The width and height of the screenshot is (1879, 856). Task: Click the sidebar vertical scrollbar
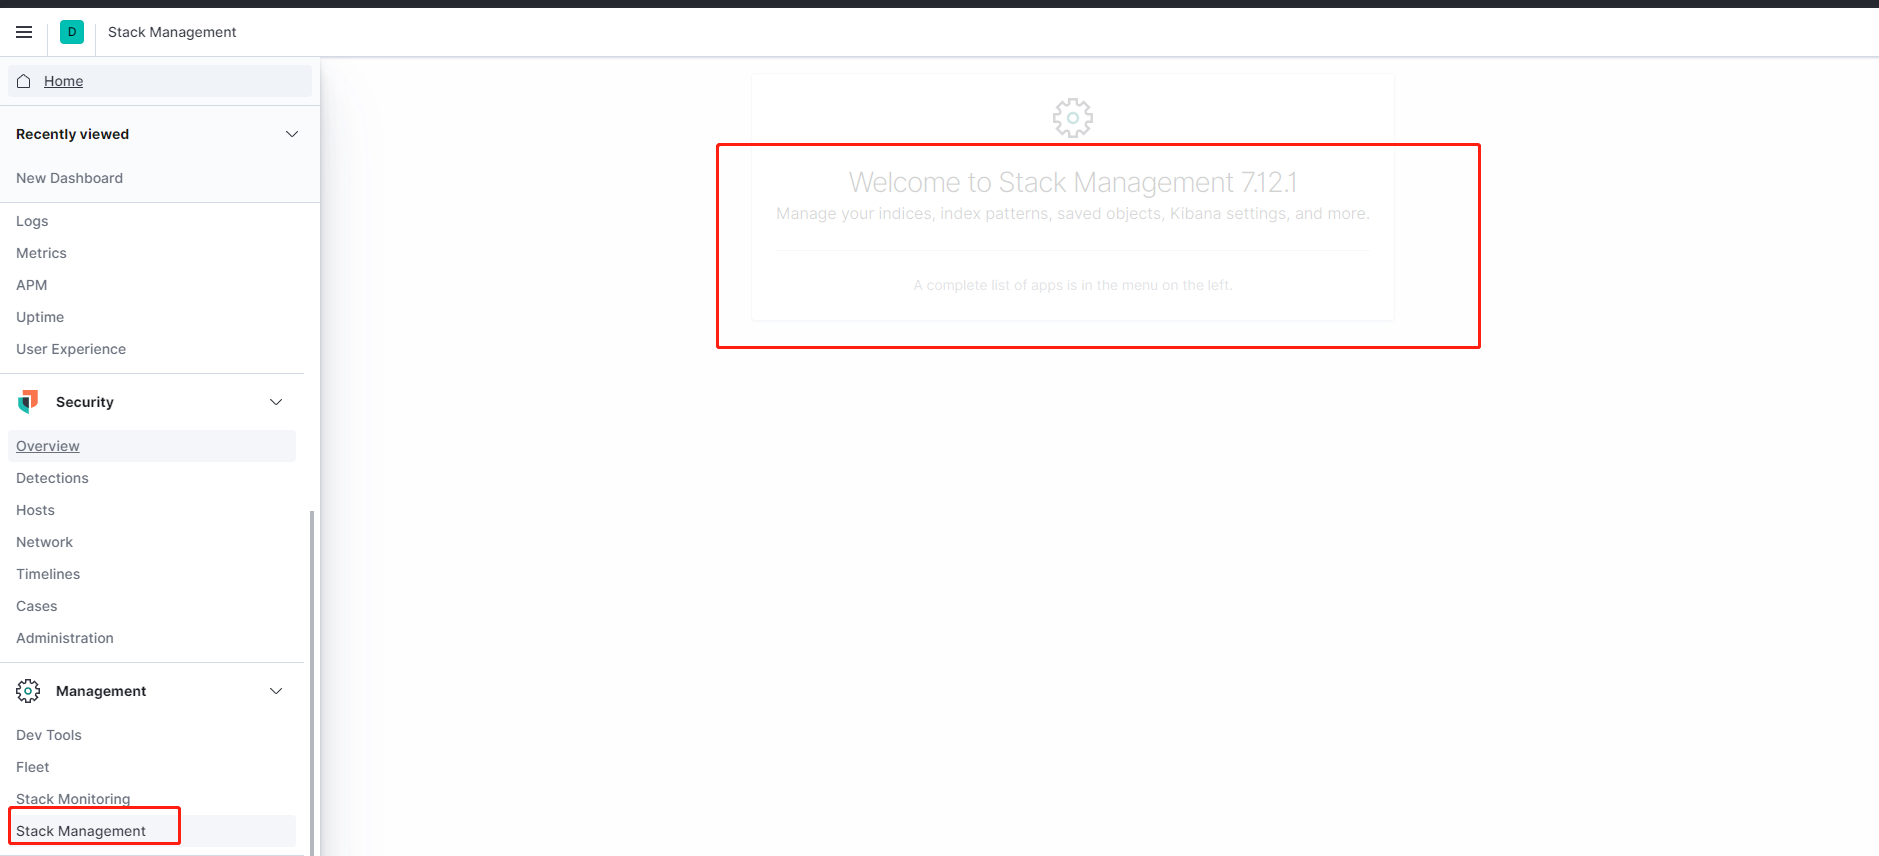(x=312, y=683)
